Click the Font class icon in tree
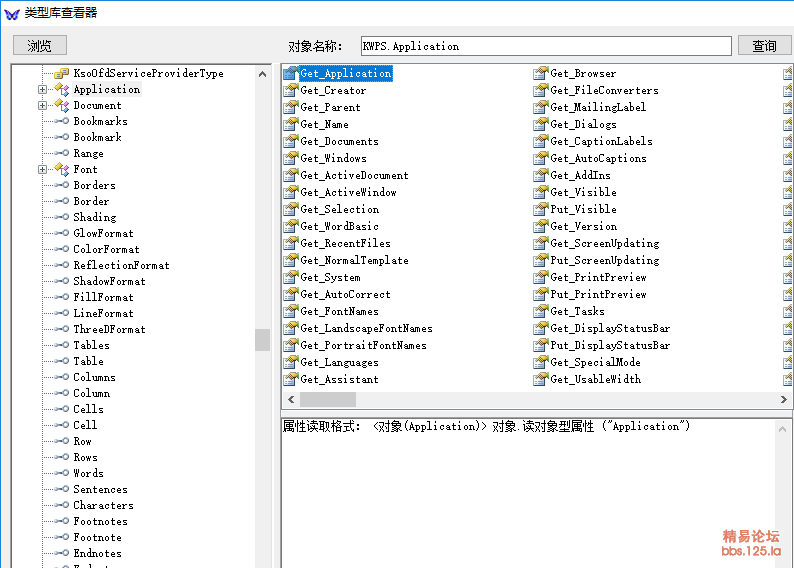 62,169
